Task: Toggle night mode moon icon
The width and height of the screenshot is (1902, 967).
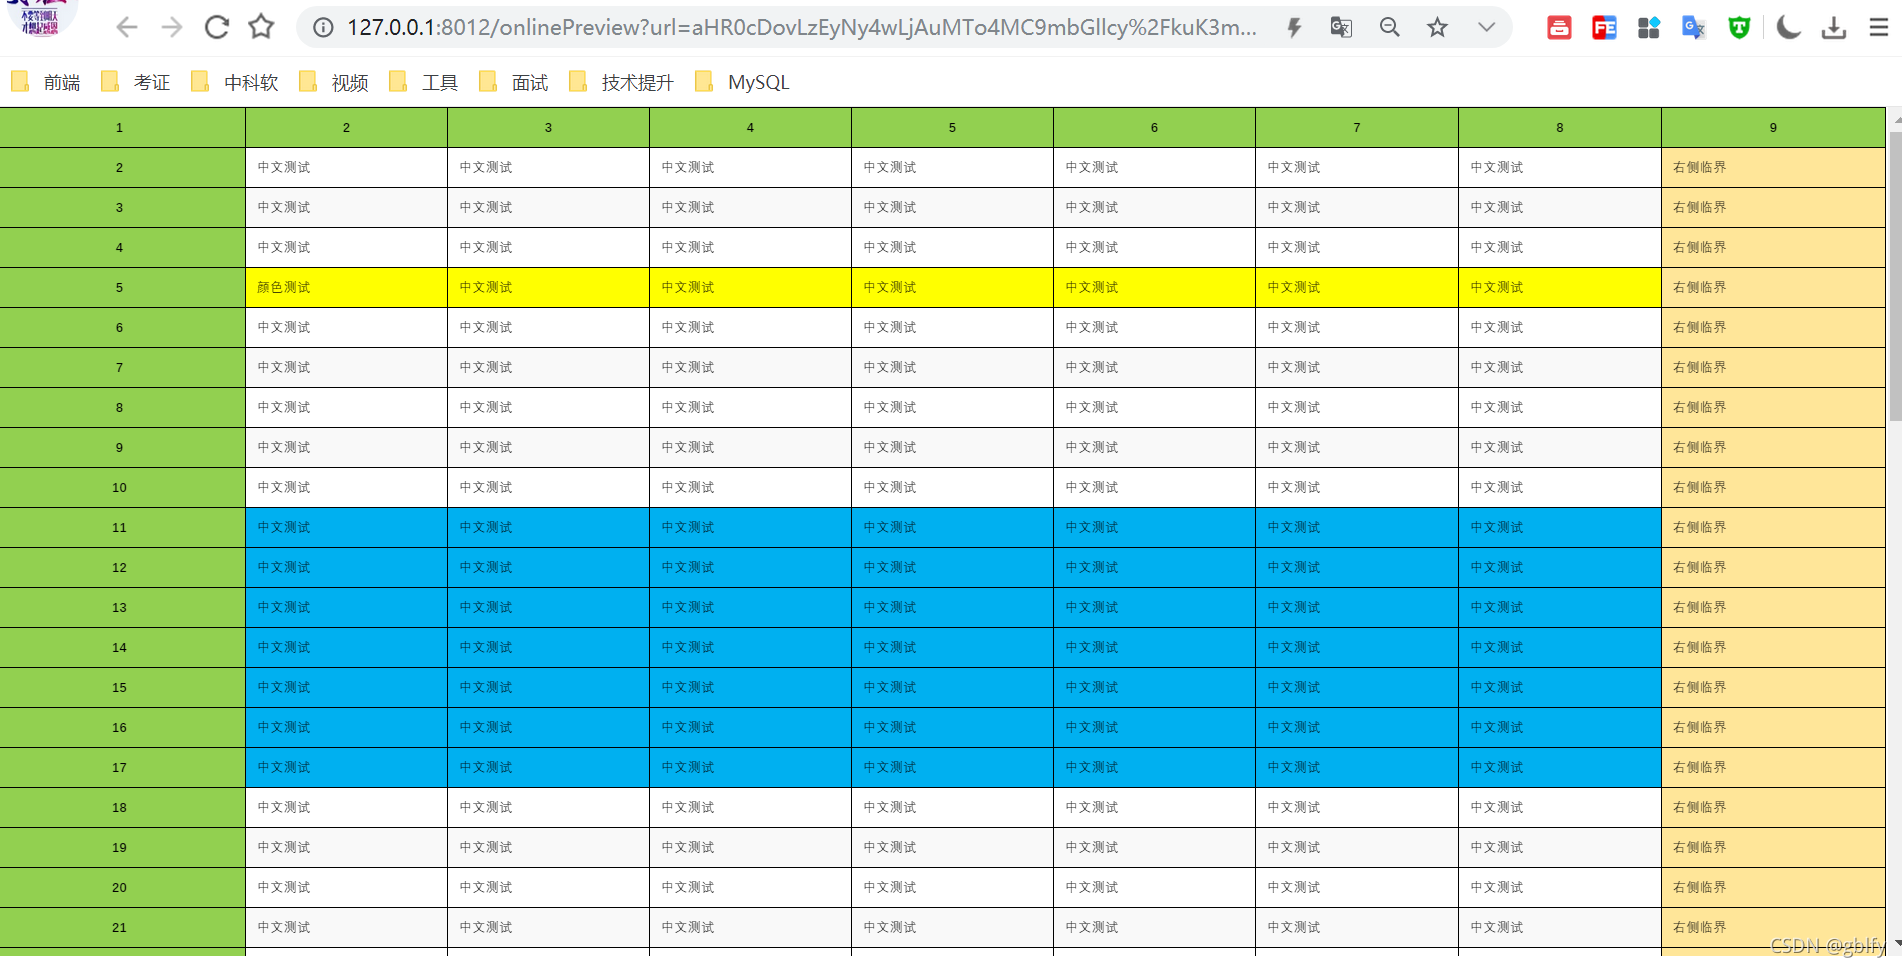Action: 1788,28
